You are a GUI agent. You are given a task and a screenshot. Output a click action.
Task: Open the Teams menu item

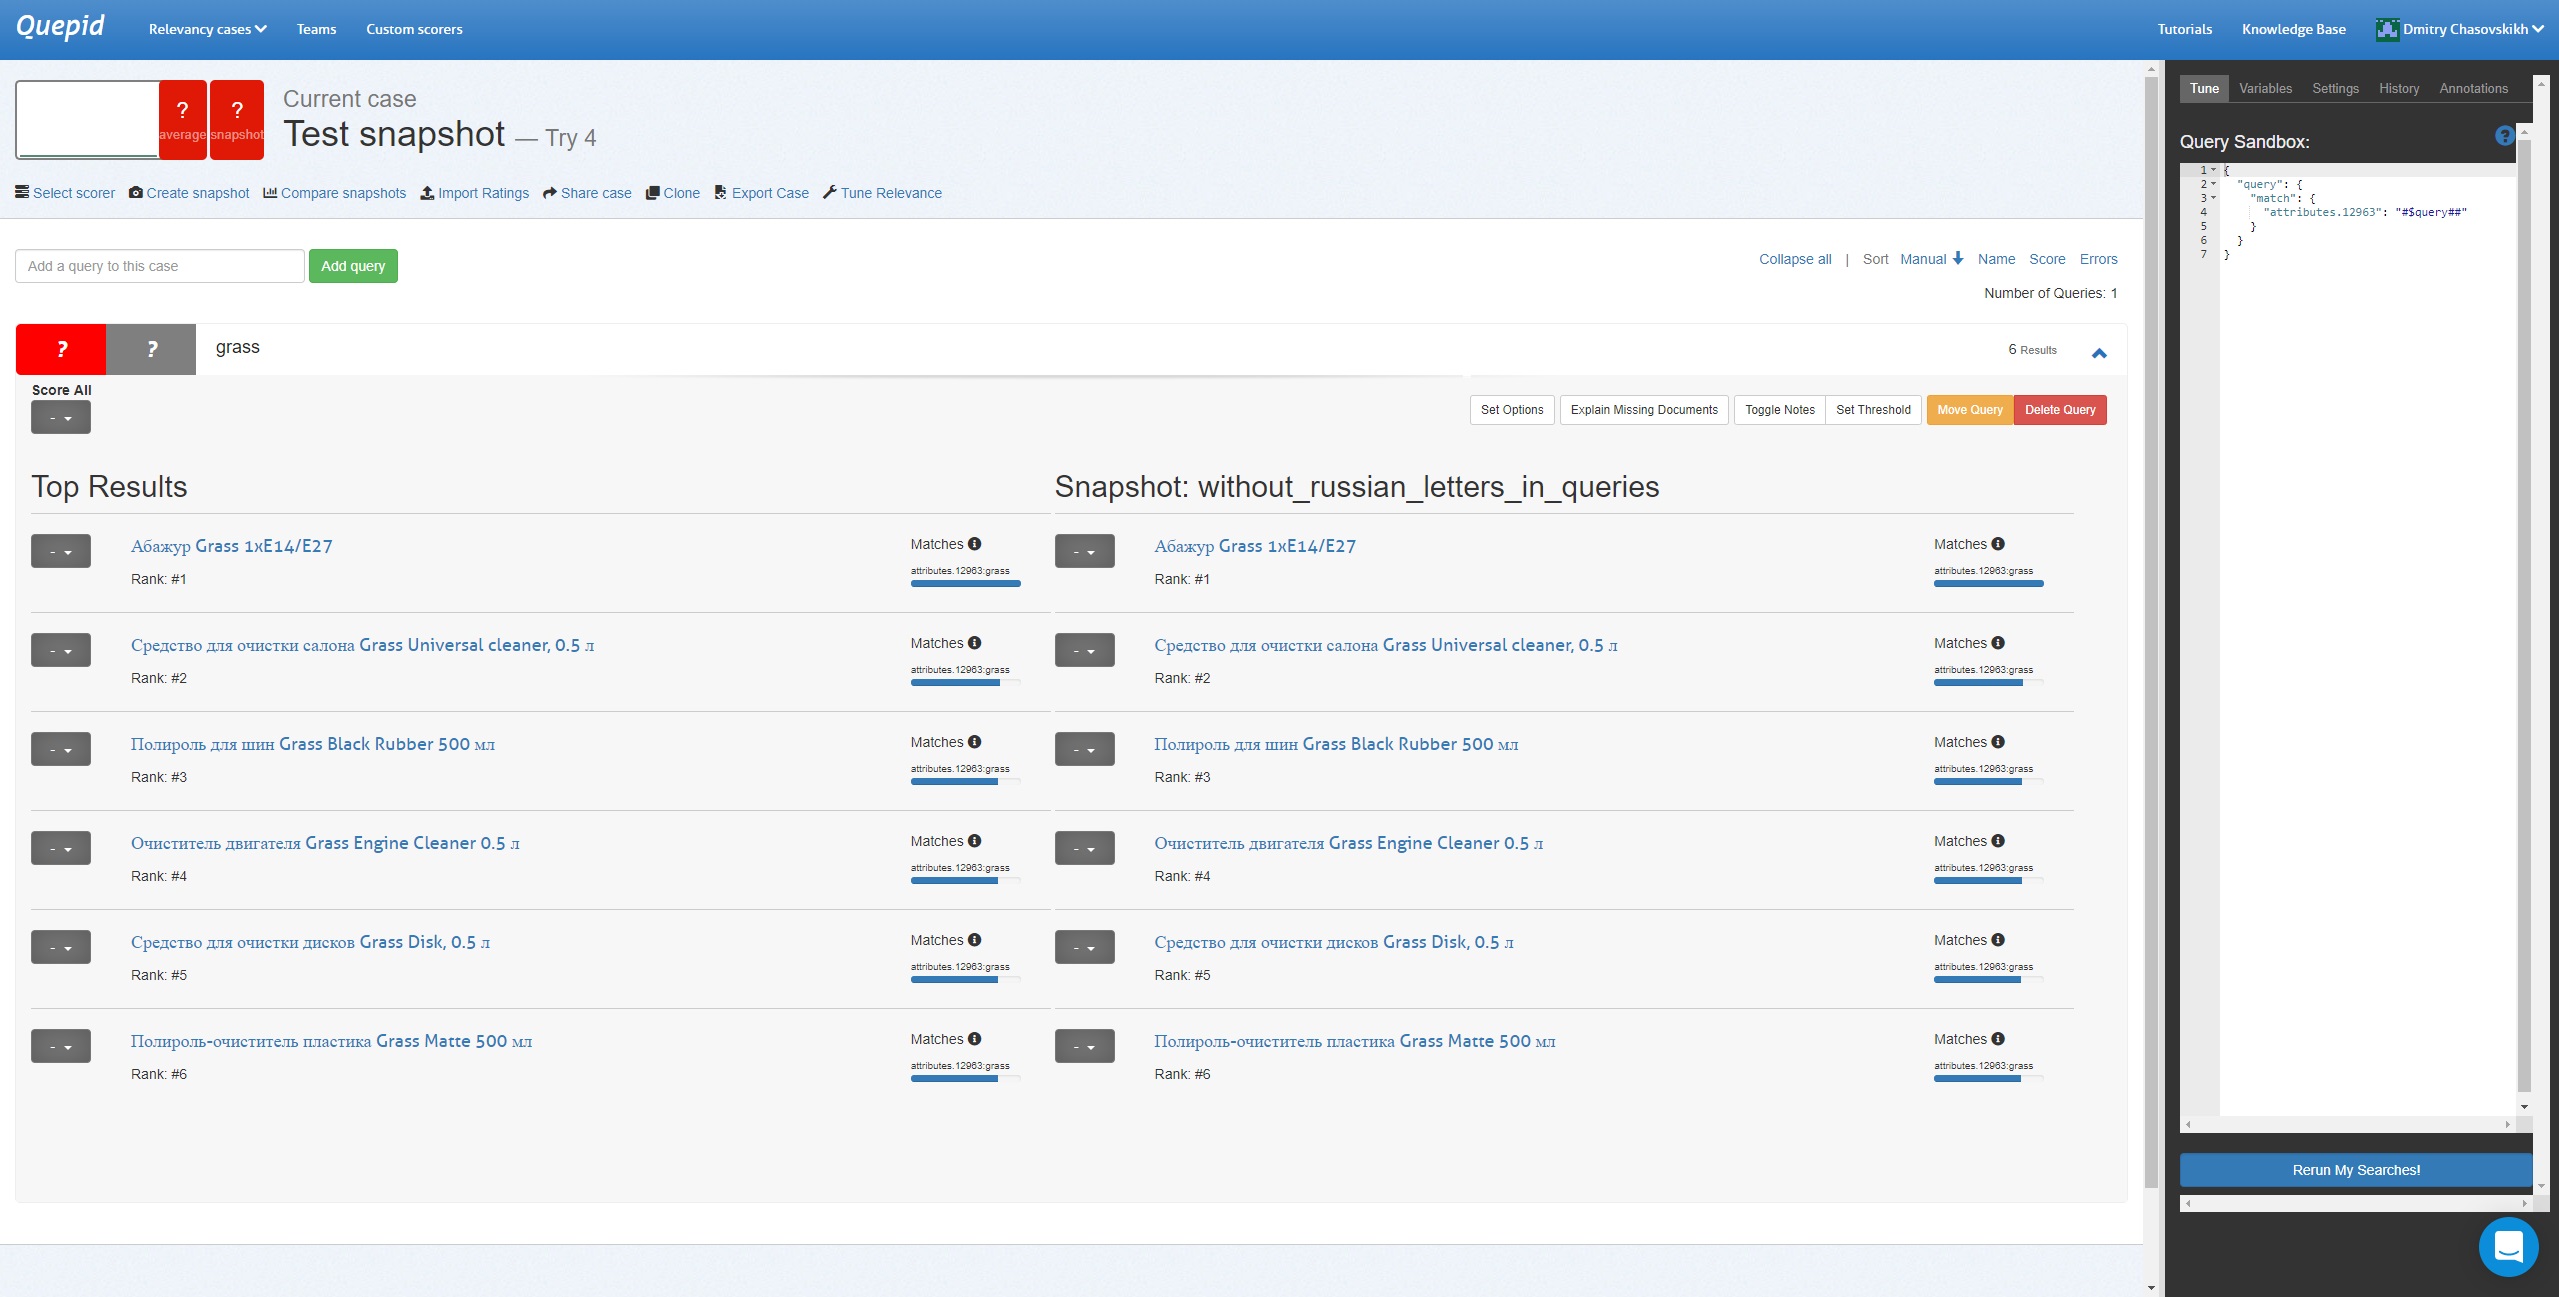coord(316,29)
